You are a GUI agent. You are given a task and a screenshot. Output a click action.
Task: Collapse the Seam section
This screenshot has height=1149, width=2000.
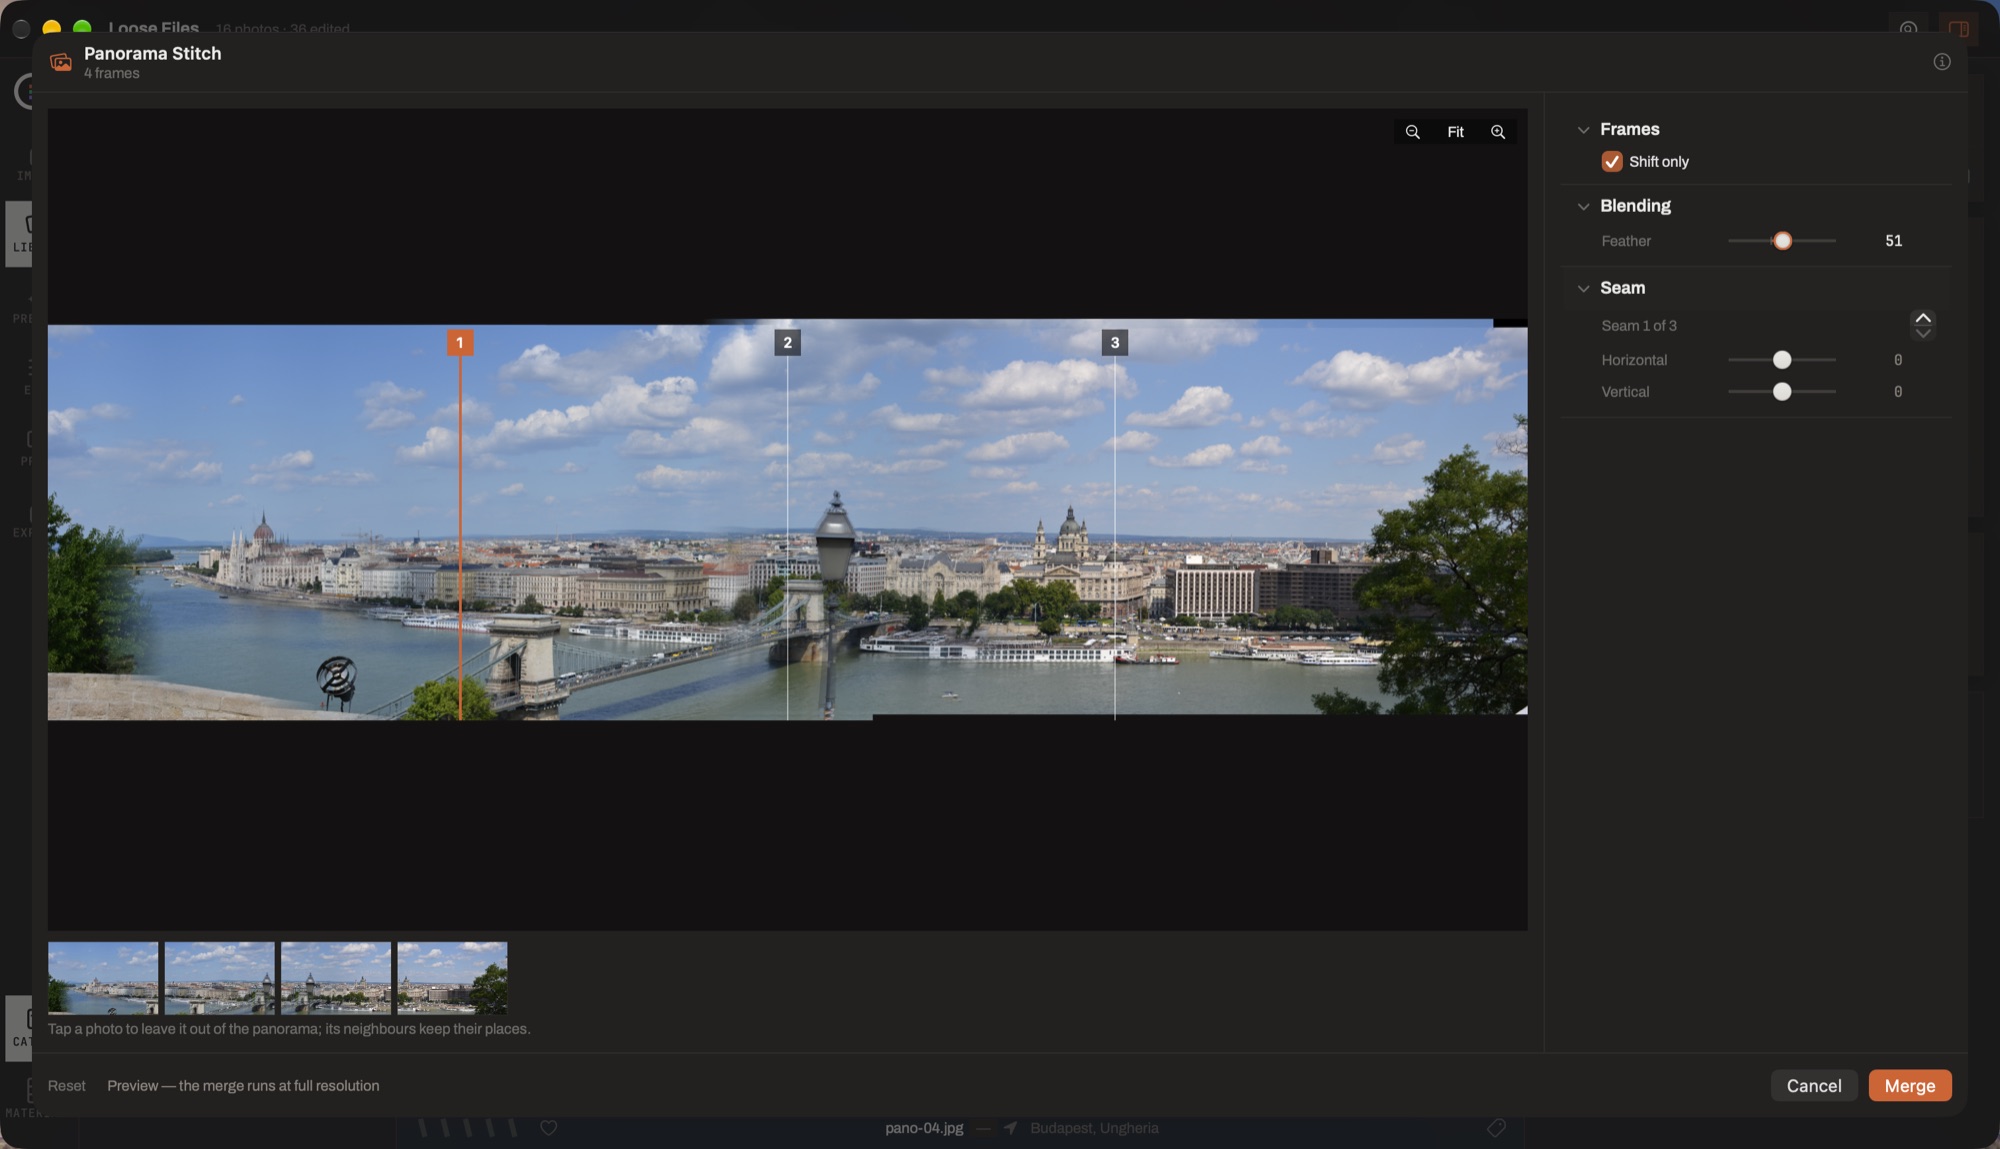(1582, 288)
